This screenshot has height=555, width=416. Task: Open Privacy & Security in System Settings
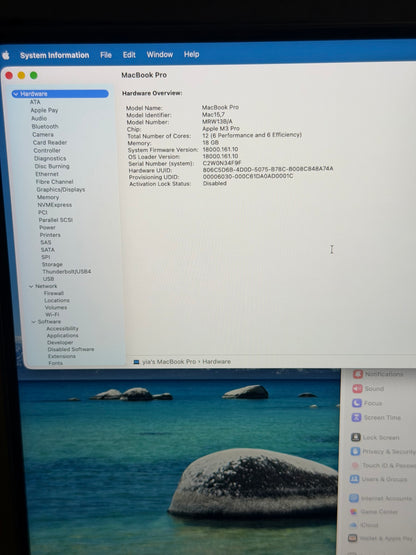pyautogui.click(x=383, y=451)
